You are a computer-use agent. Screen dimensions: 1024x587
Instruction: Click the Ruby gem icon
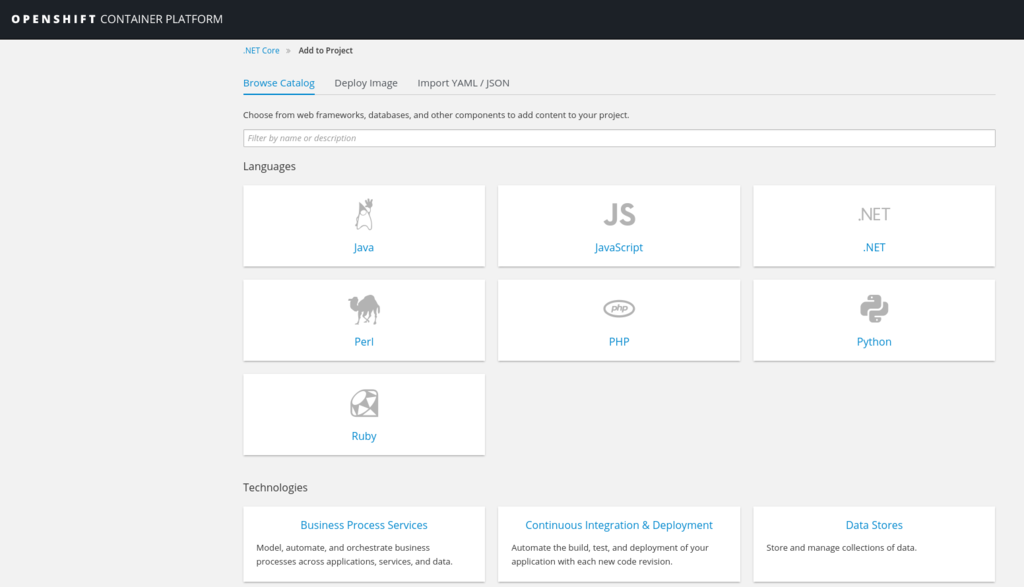pyautogui.click(x=364, y=404)
